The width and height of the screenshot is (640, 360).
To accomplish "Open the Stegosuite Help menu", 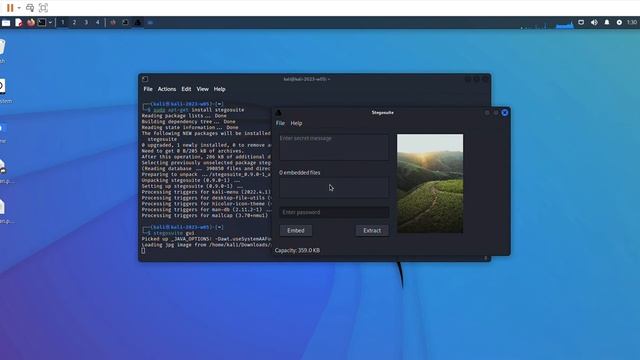I will pyautogui.click(x=296, y=123).
